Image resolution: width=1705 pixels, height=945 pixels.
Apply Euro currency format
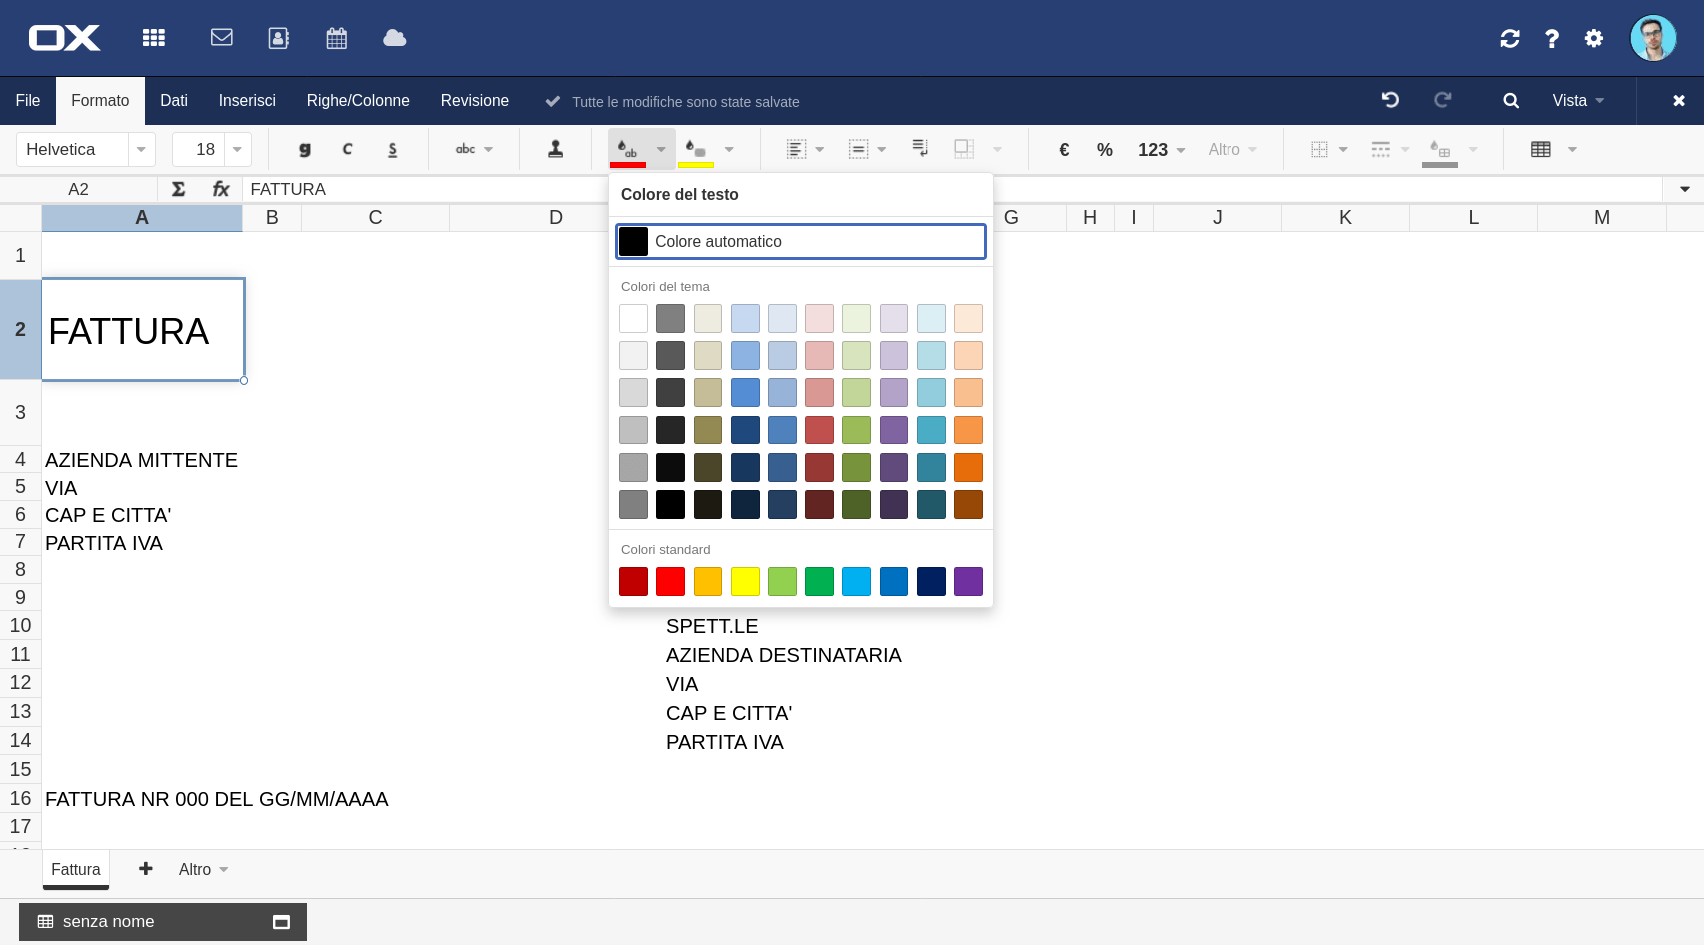coord(1064,149)
